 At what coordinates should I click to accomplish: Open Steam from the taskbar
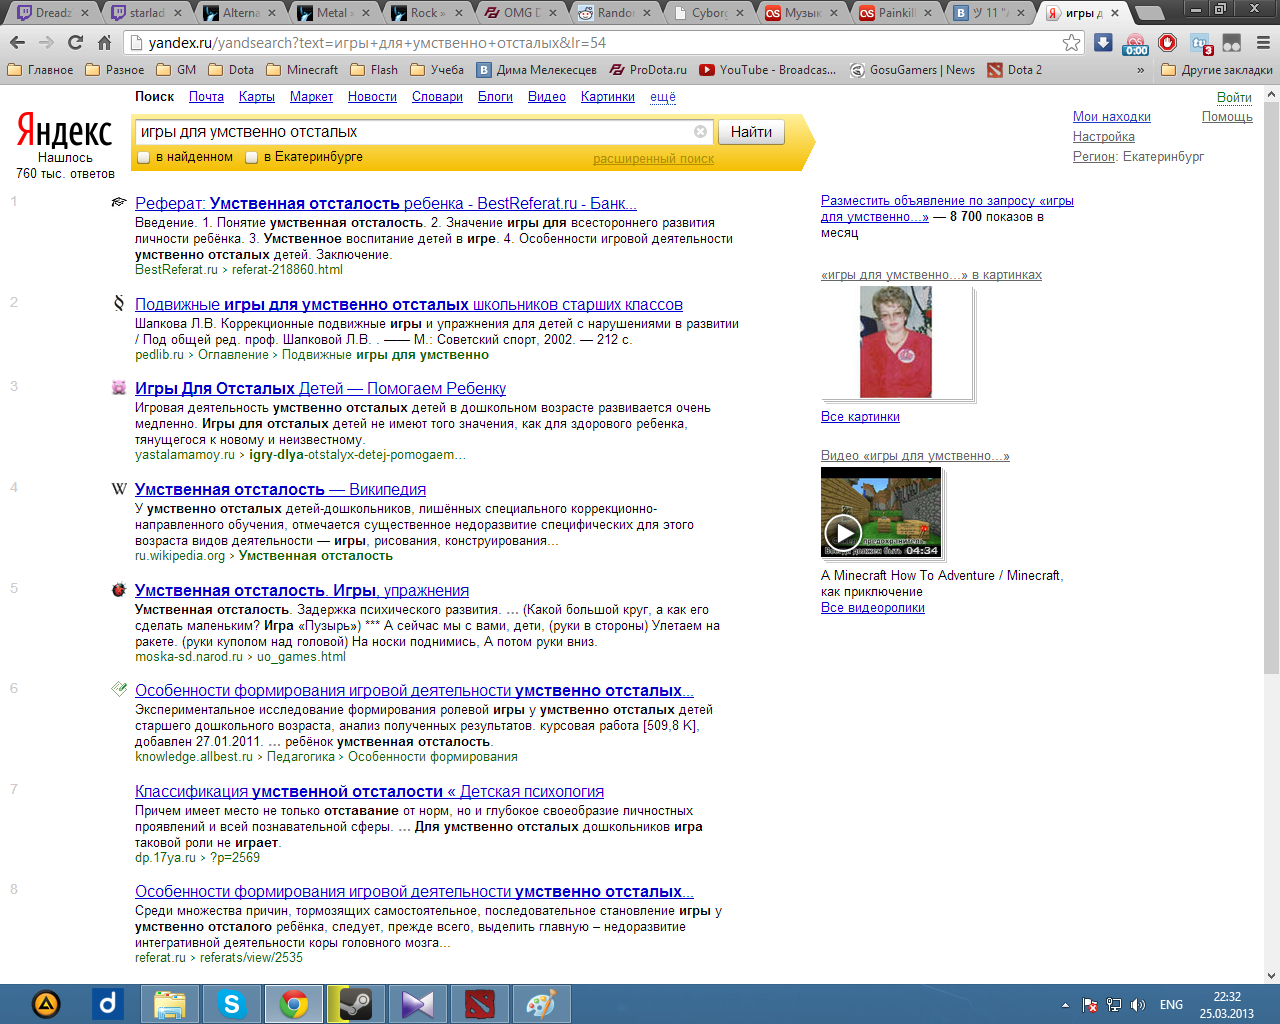tap(355, 1004)
